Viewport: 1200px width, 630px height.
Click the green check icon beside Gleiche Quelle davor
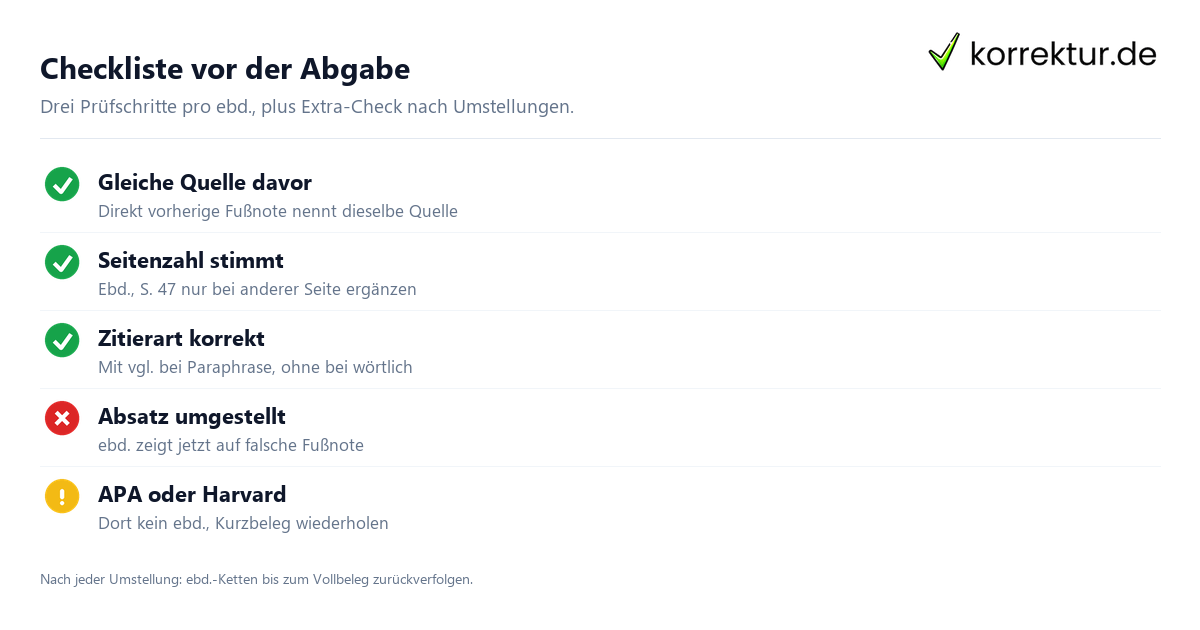pos(62,184)
